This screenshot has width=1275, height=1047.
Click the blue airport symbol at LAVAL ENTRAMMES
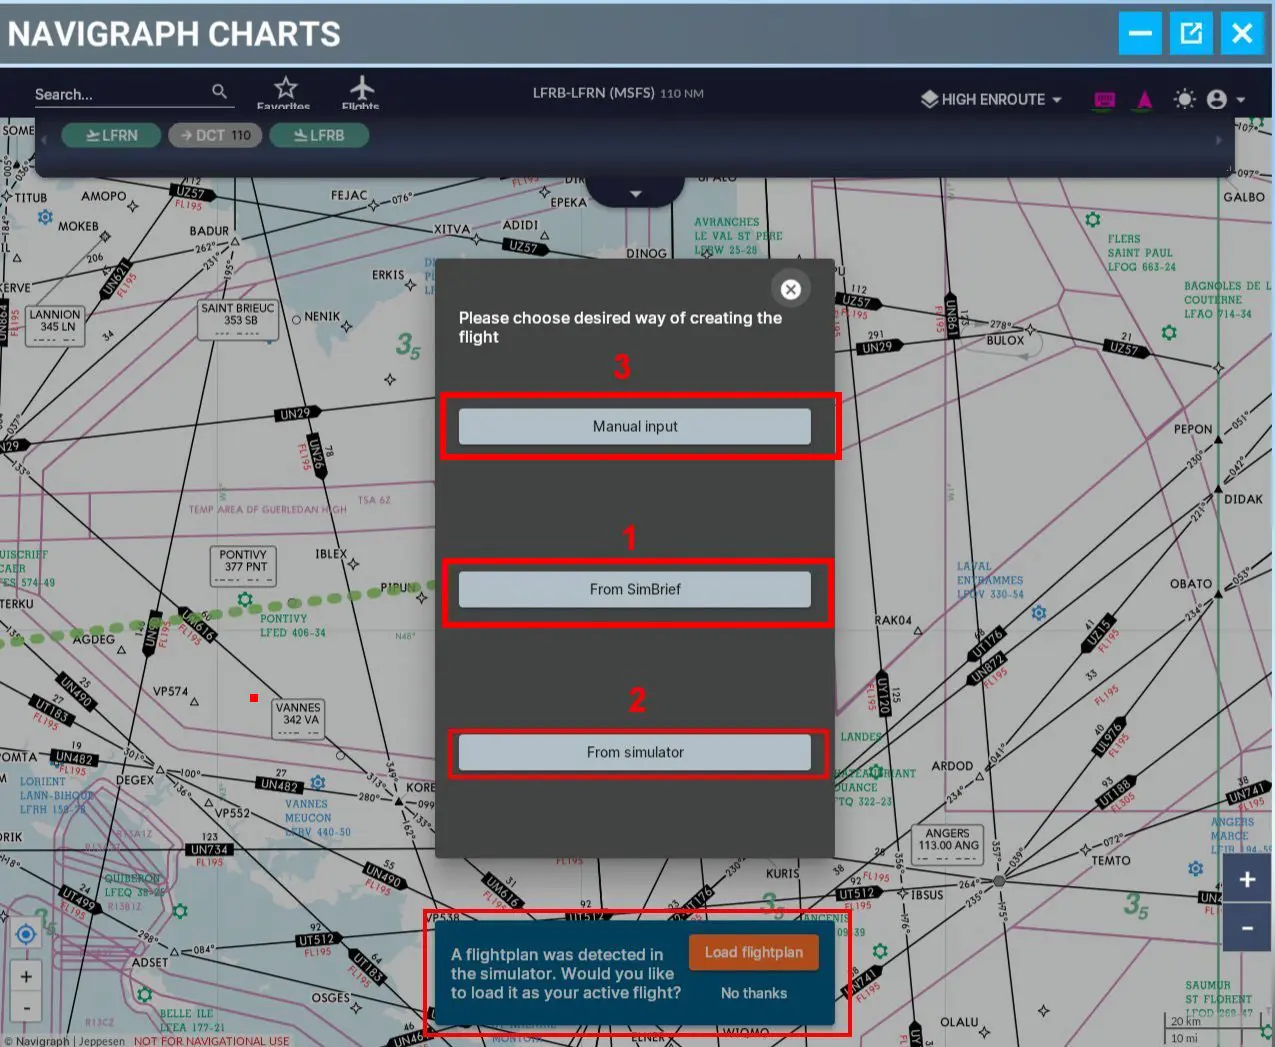pyautogui.click(x=1039, y=612)
